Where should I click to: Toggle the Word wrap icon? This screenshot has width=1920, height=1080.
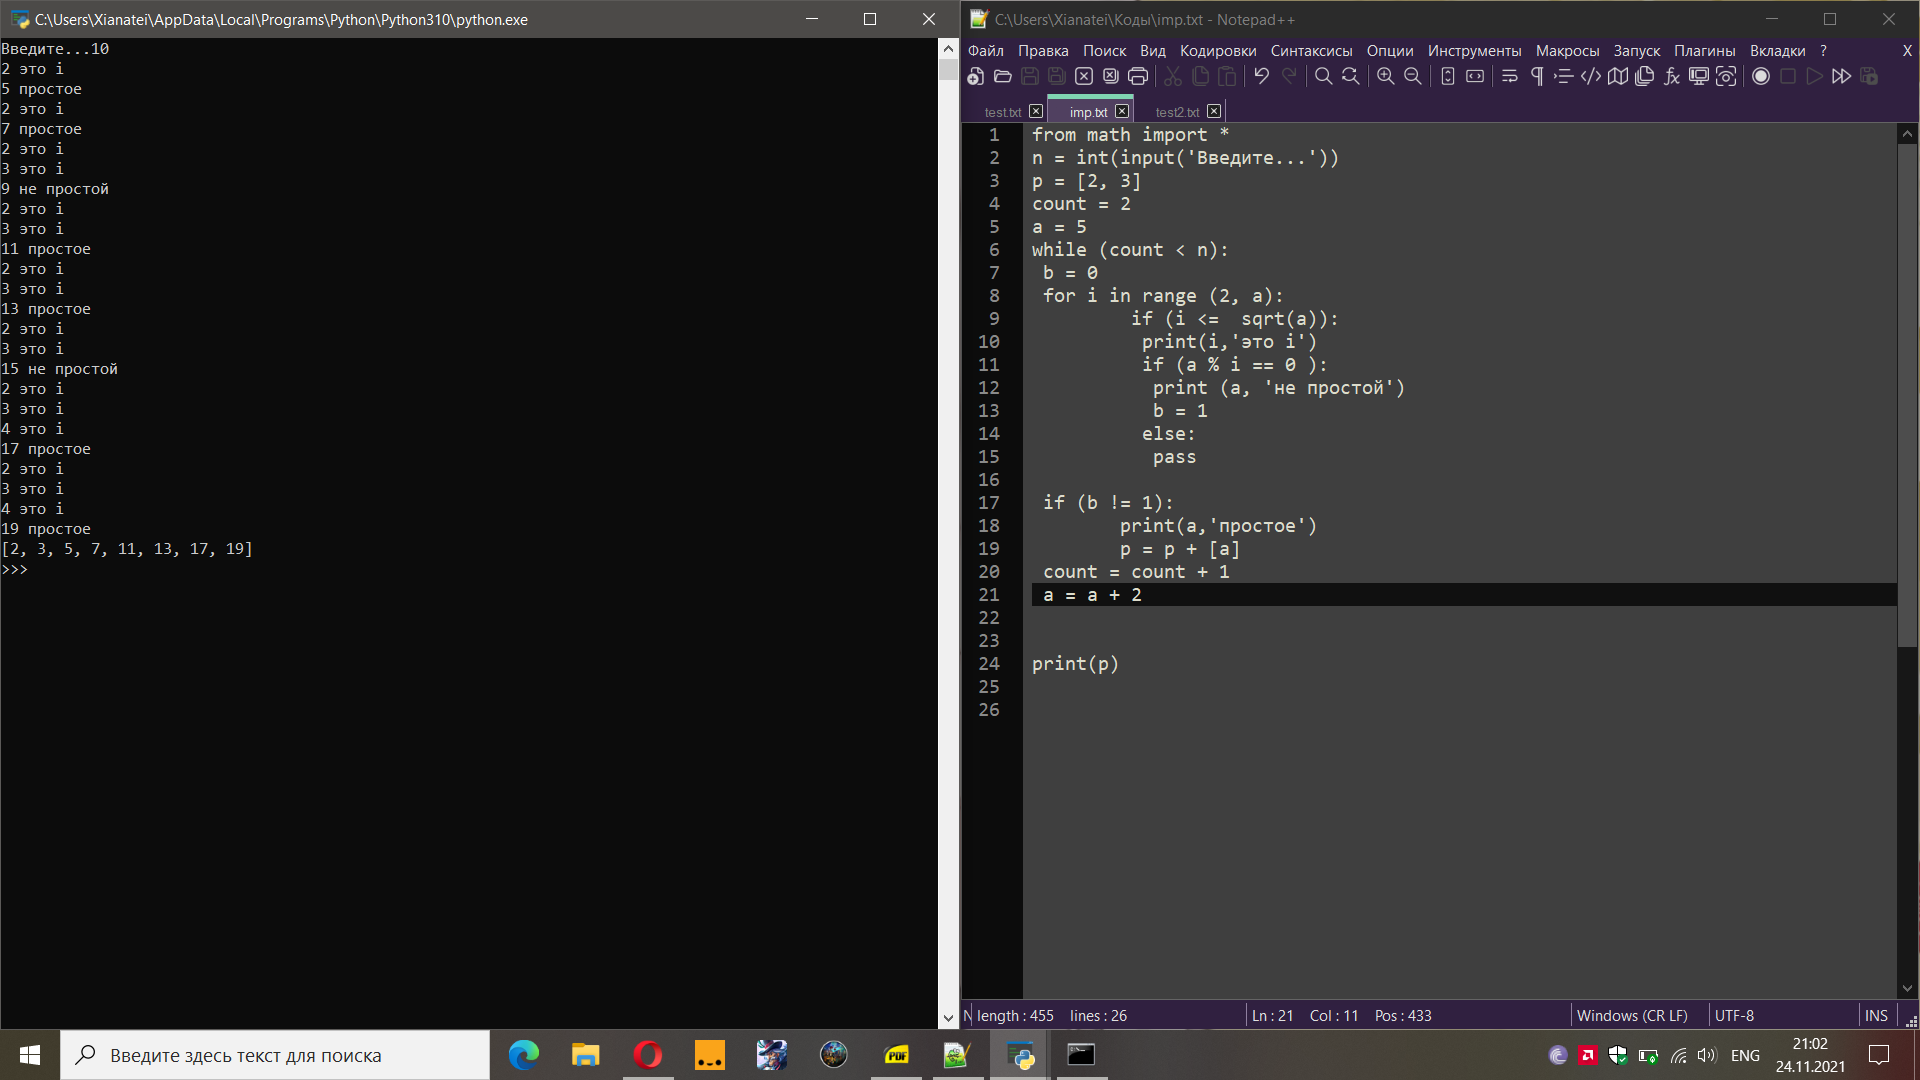click(x=1510, y=77)
